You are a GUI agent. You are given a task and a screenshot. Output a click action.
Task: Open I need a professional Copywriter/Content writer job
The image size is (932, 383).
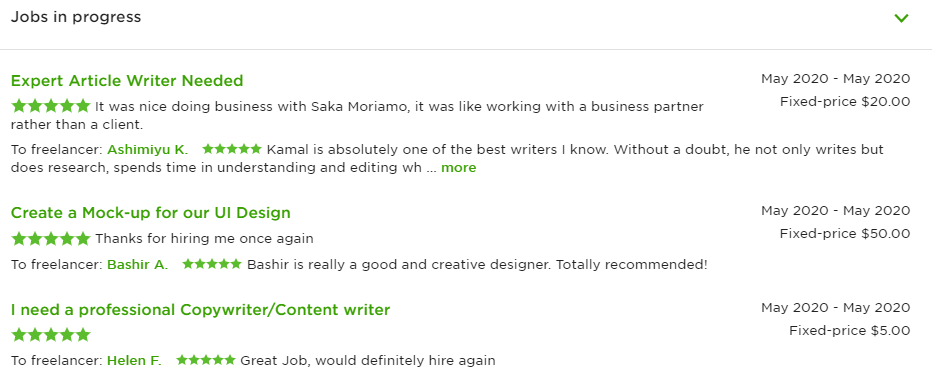[x=200, y=310]
